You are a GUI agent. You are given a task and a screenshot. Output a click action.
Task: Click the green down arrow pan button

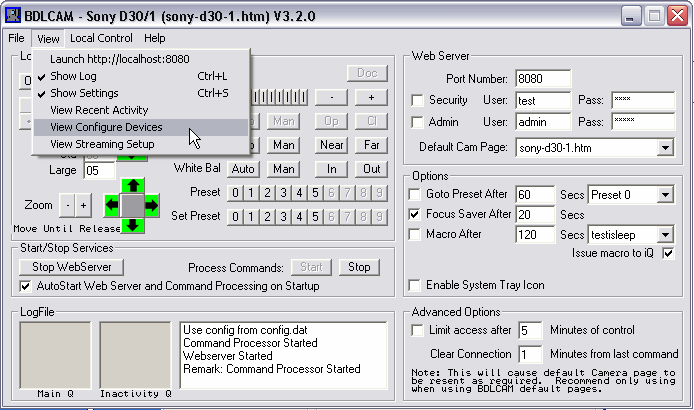pos(132,225)
